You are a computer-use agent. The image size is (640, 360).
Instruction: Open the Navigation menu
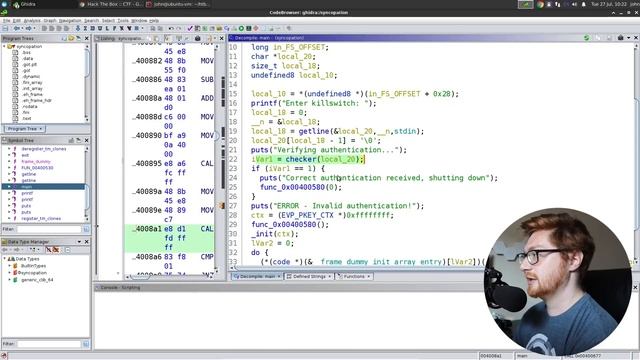[x=70, y=20]
